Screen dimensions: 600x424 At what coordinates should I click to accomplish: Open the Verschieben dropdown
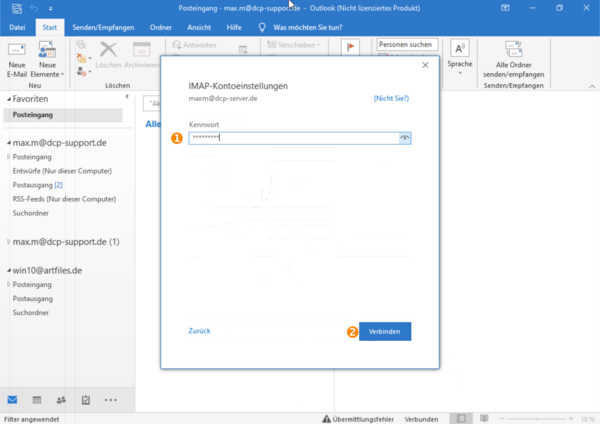click(x=294, y=45)
